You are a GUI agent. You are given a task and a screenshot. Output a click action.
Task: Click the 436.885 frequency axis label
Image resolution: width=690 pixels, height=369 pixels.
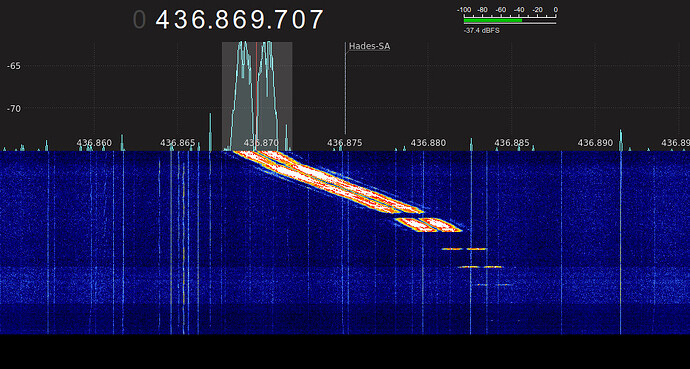pos(512,143)
